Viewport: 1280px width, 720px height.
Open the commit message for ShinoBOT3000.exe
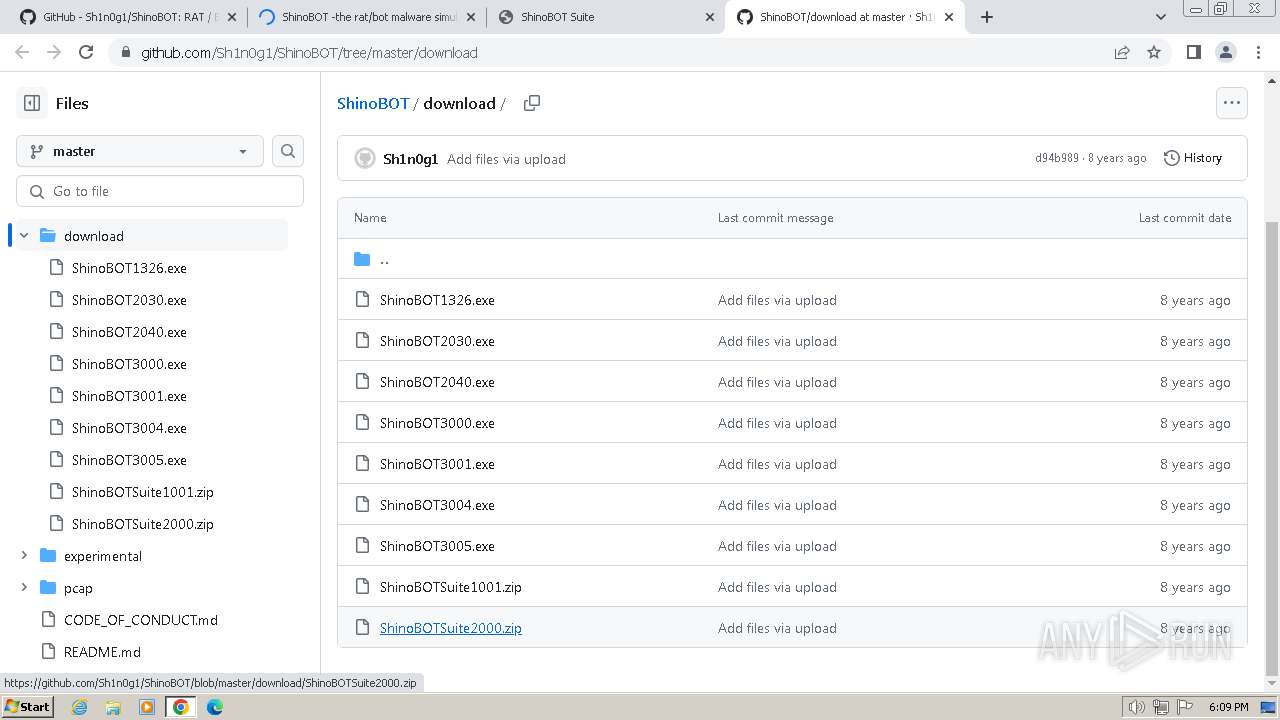tap(777, 423)
